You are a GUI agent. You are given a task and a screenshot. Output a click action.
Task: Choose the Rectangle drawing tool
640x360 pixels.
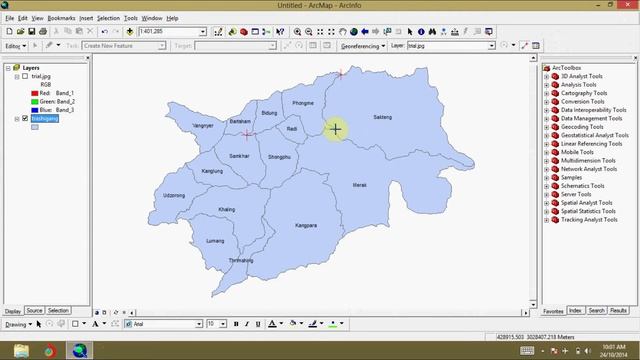point(75,324)
